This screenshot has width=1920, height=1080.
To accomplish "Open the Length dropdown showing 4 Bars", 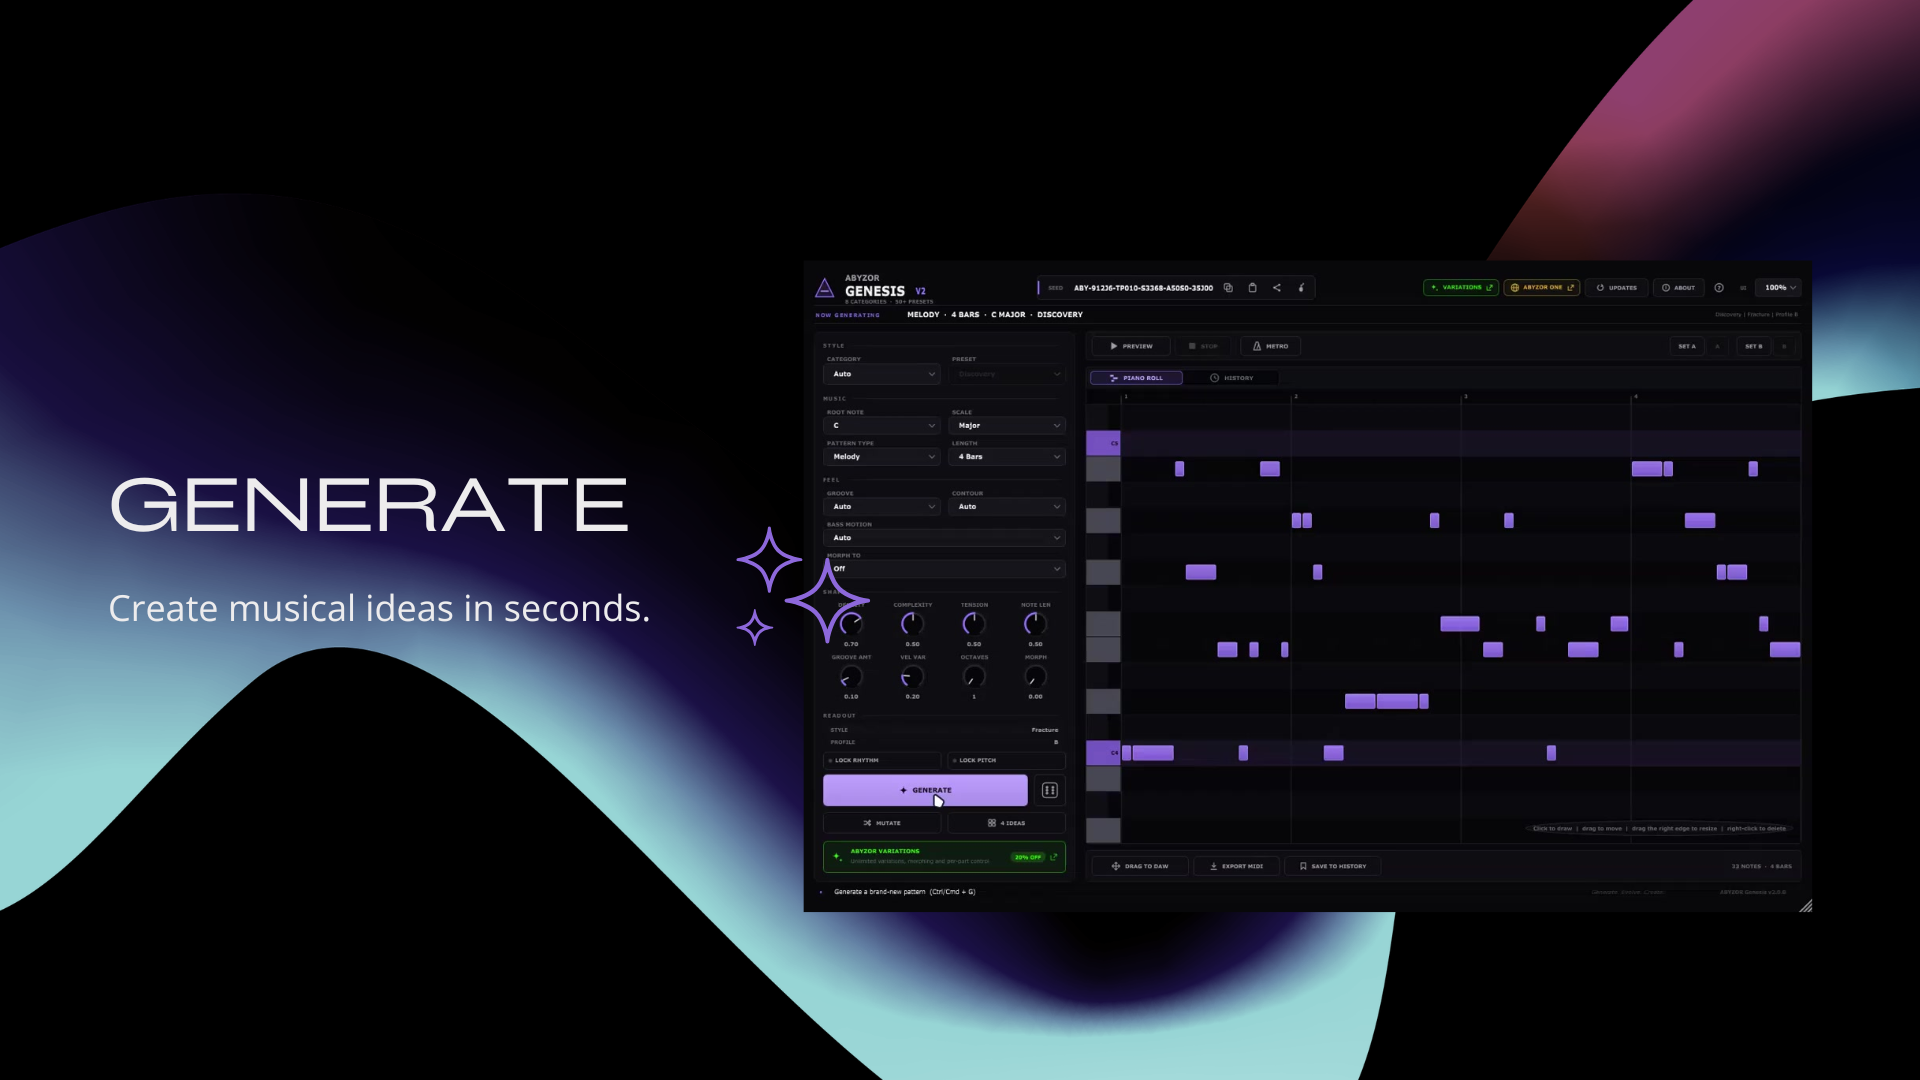I will click(1007, 457).
